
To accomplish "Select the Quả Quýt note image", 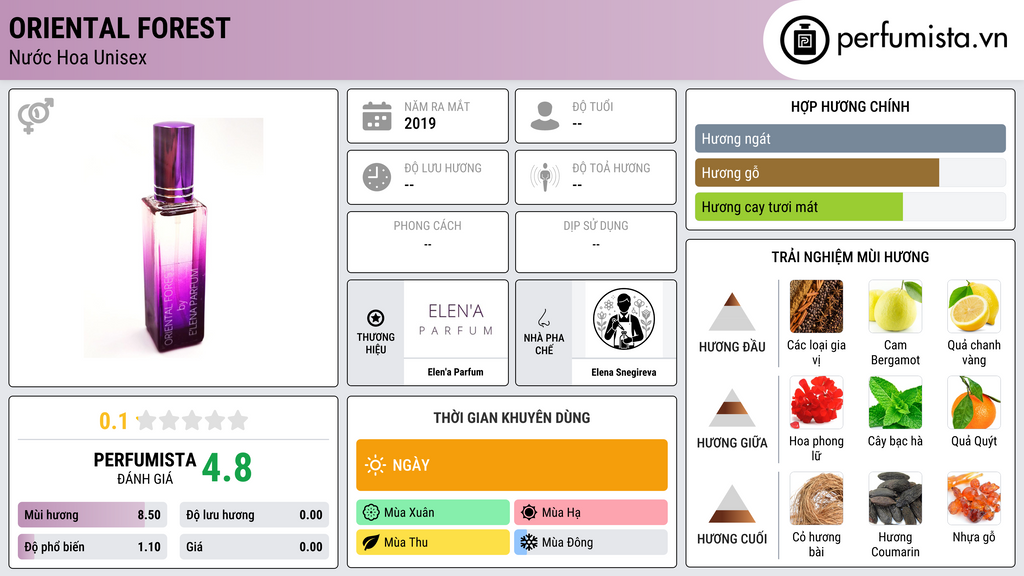I will click(x=974, y=402).
